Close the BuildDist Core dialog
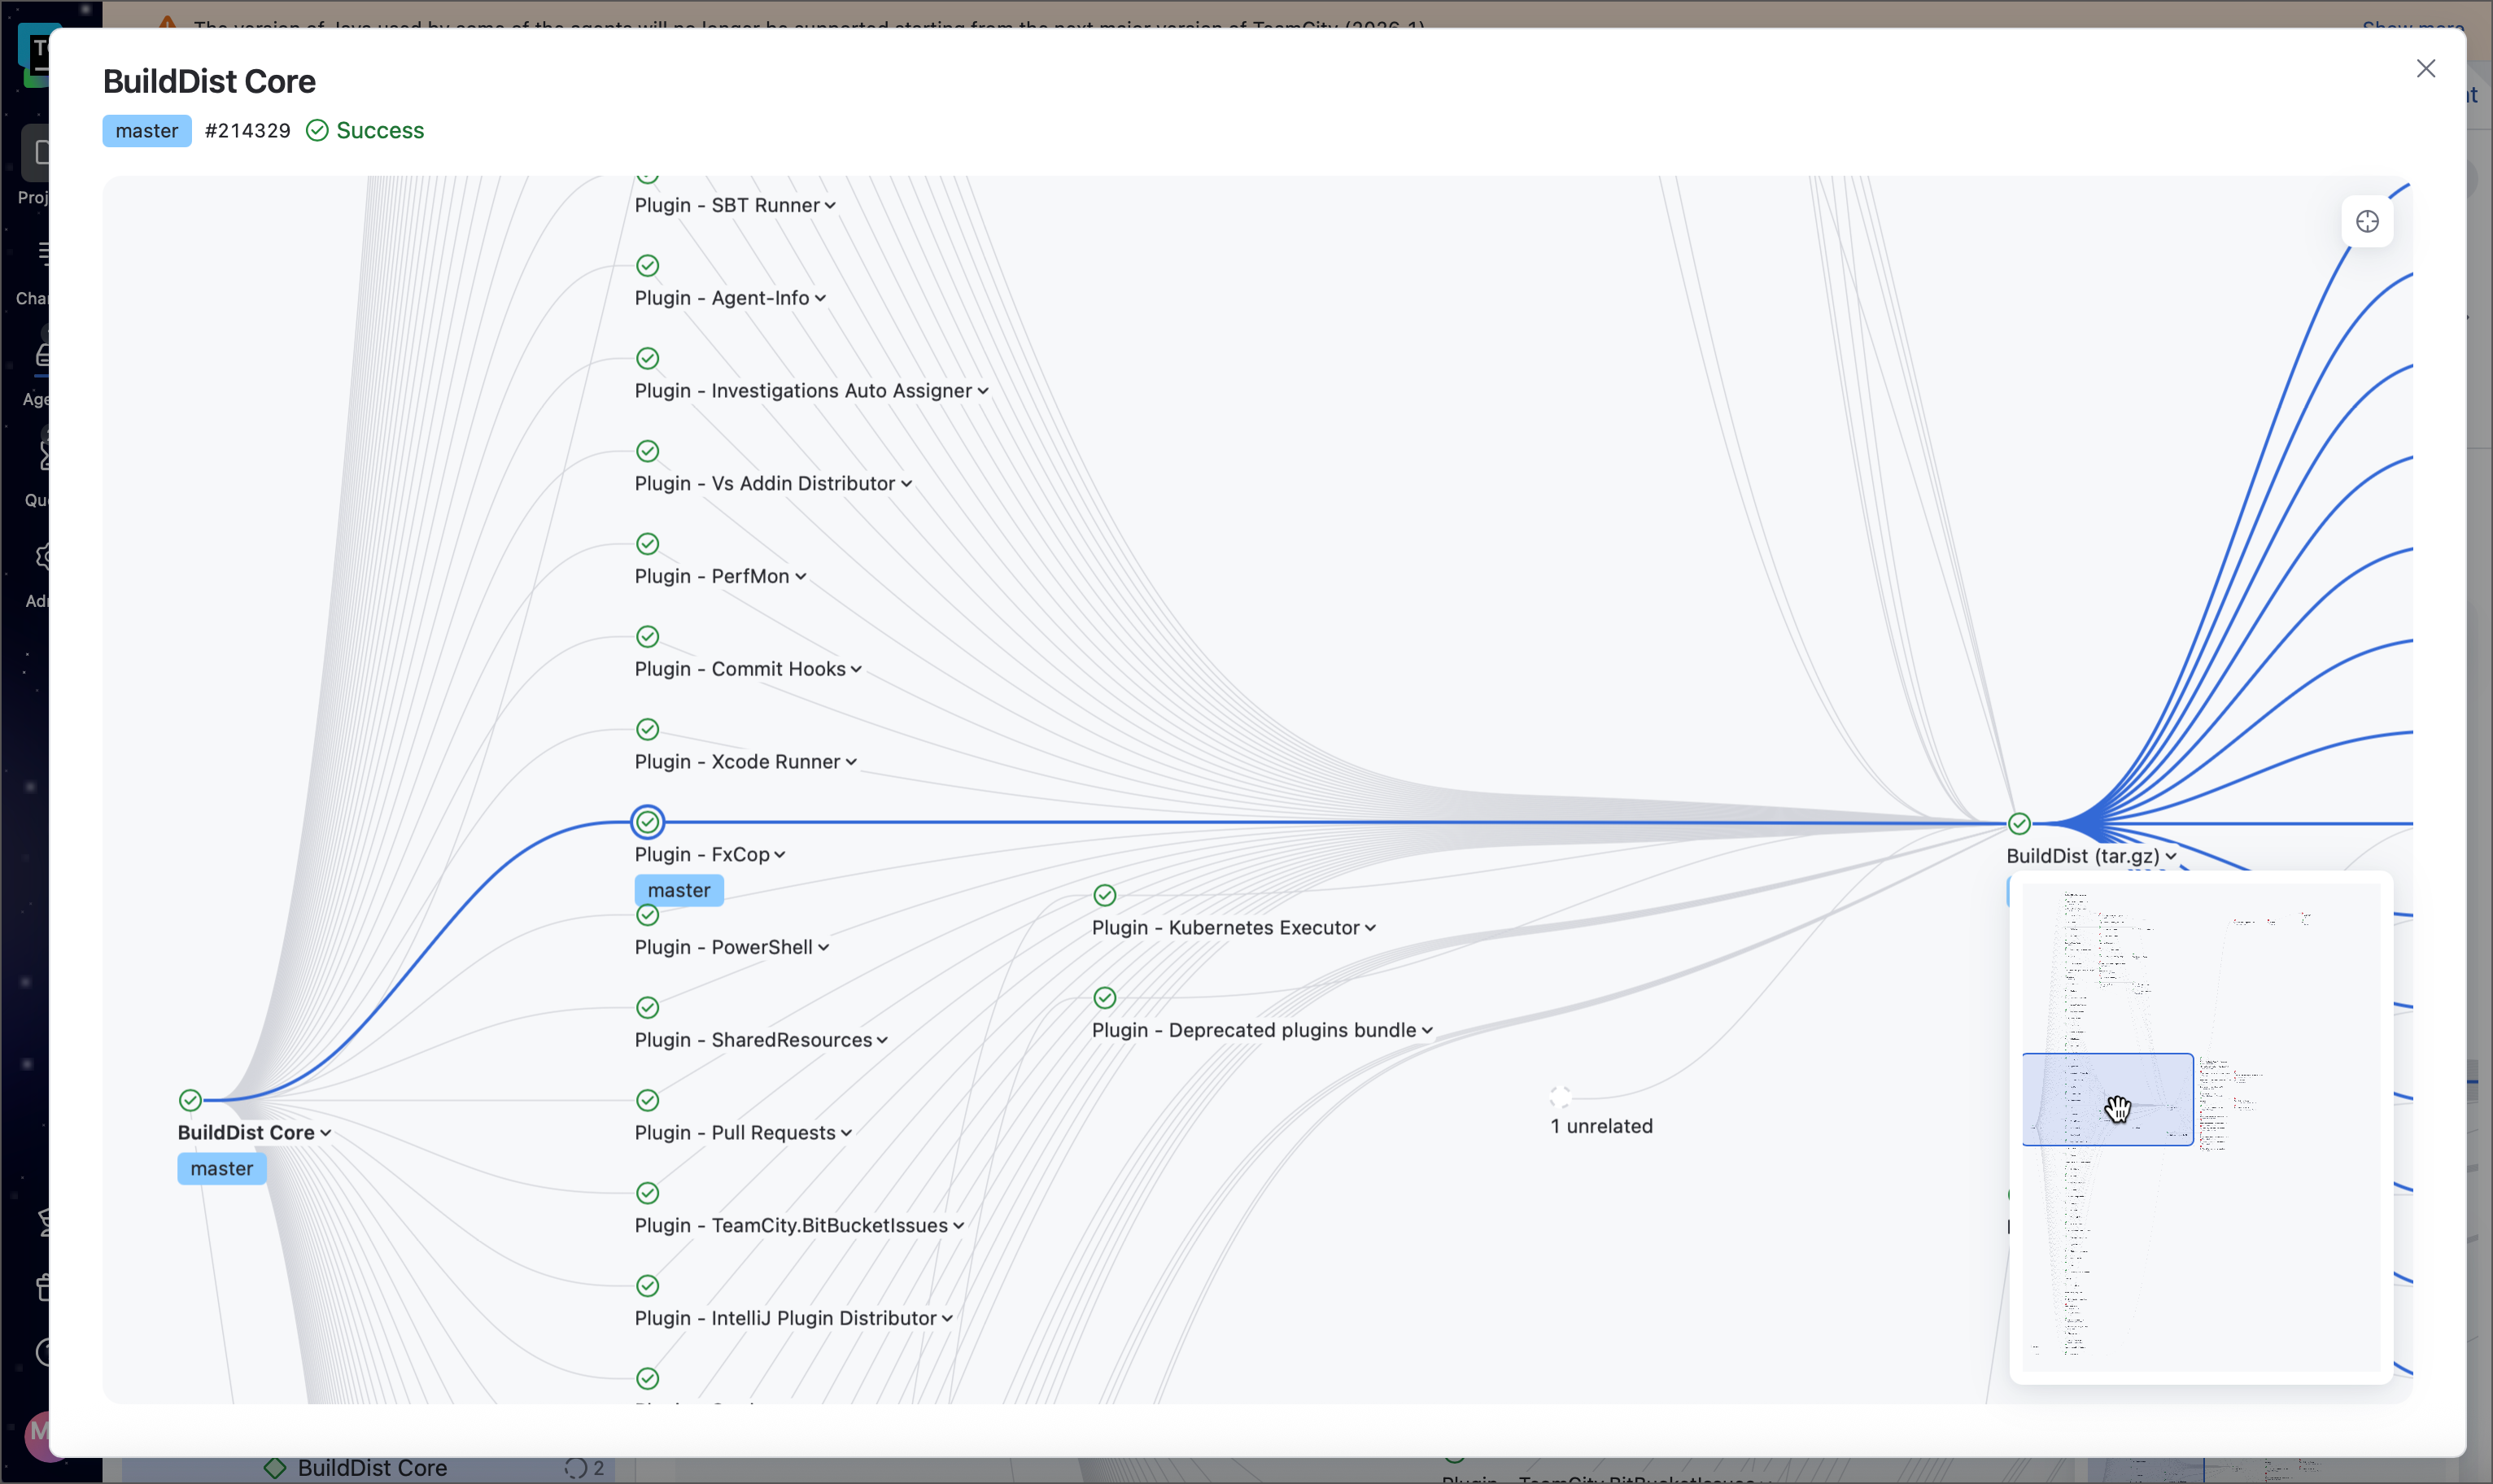 (x=2425, y=69)
